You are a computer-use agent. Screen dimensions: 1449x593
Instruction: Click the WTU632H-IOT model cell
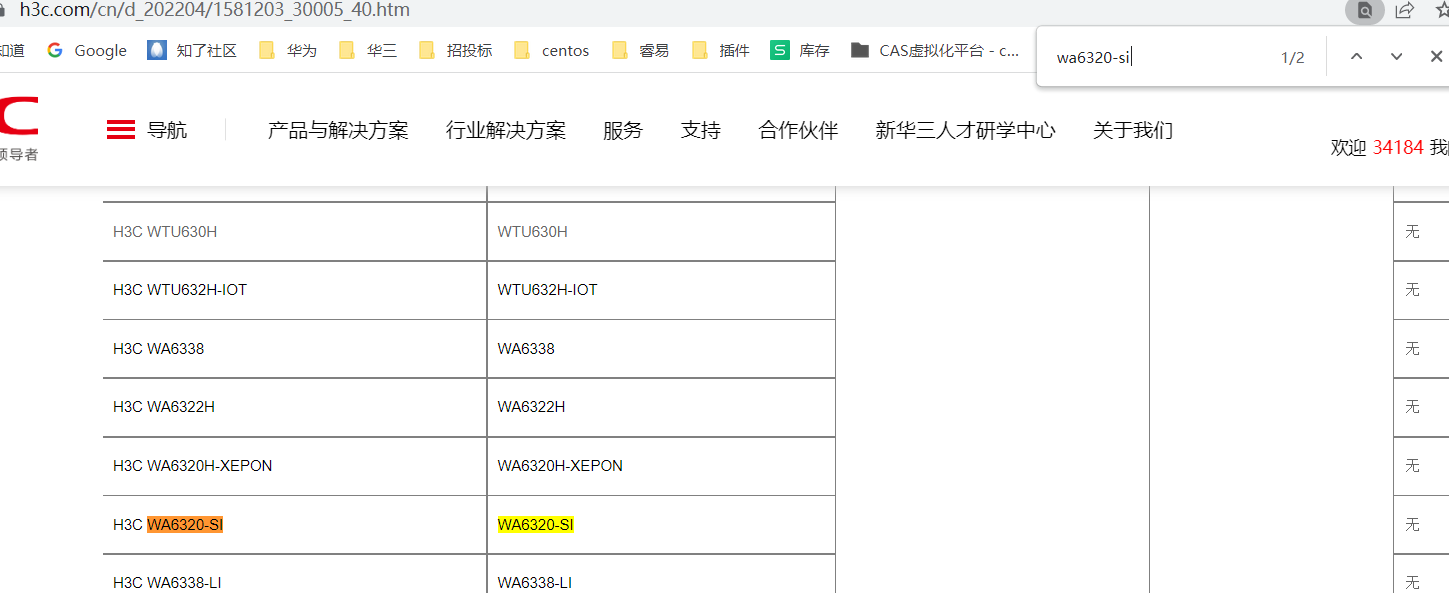tap(661, 290)
